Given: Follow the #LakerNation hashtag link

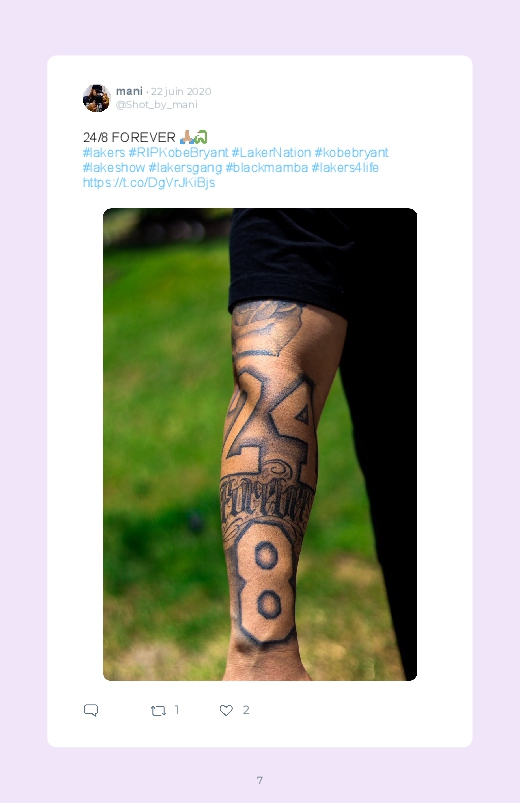Looking at the screenshot, I should coord(272,153).
